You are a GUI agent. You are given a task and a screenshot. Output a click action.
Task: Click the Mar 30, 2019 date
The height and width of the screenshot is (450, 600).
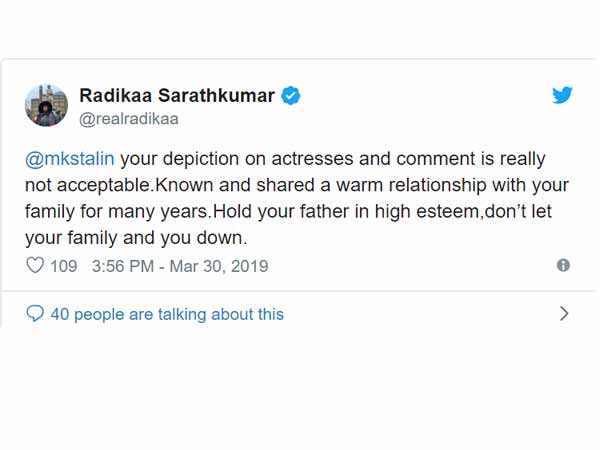click(220, 267)
